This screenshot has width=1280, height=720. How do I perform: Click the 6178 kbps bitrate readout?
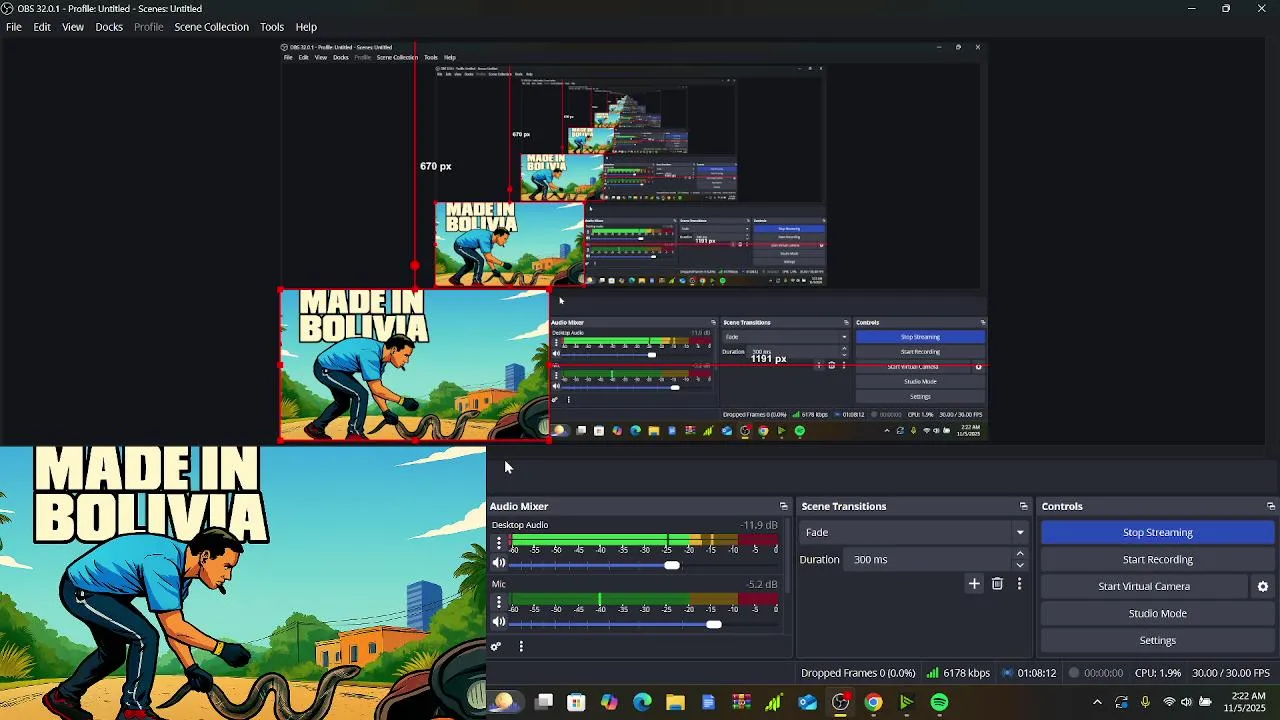[966, 673]
